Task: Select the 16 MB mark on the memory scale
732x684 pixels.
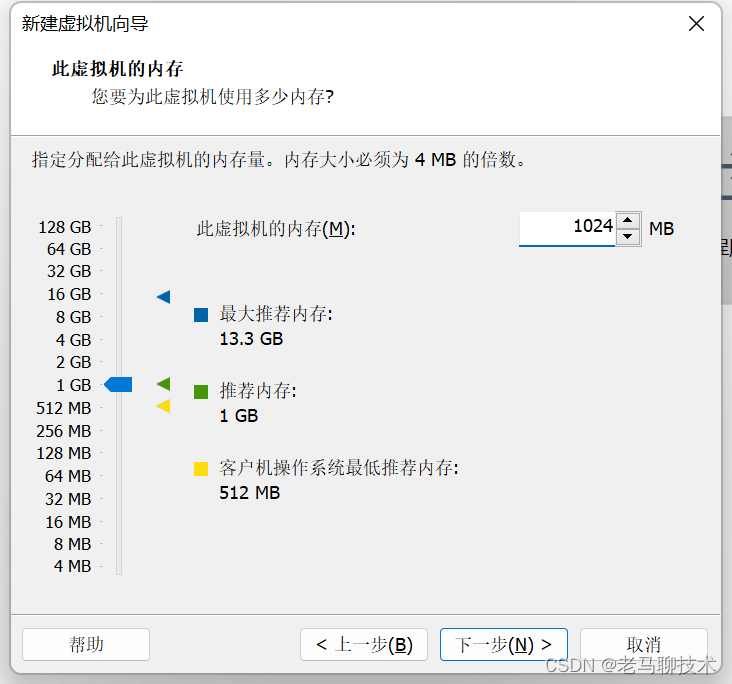Action: [x=68, y=522]
